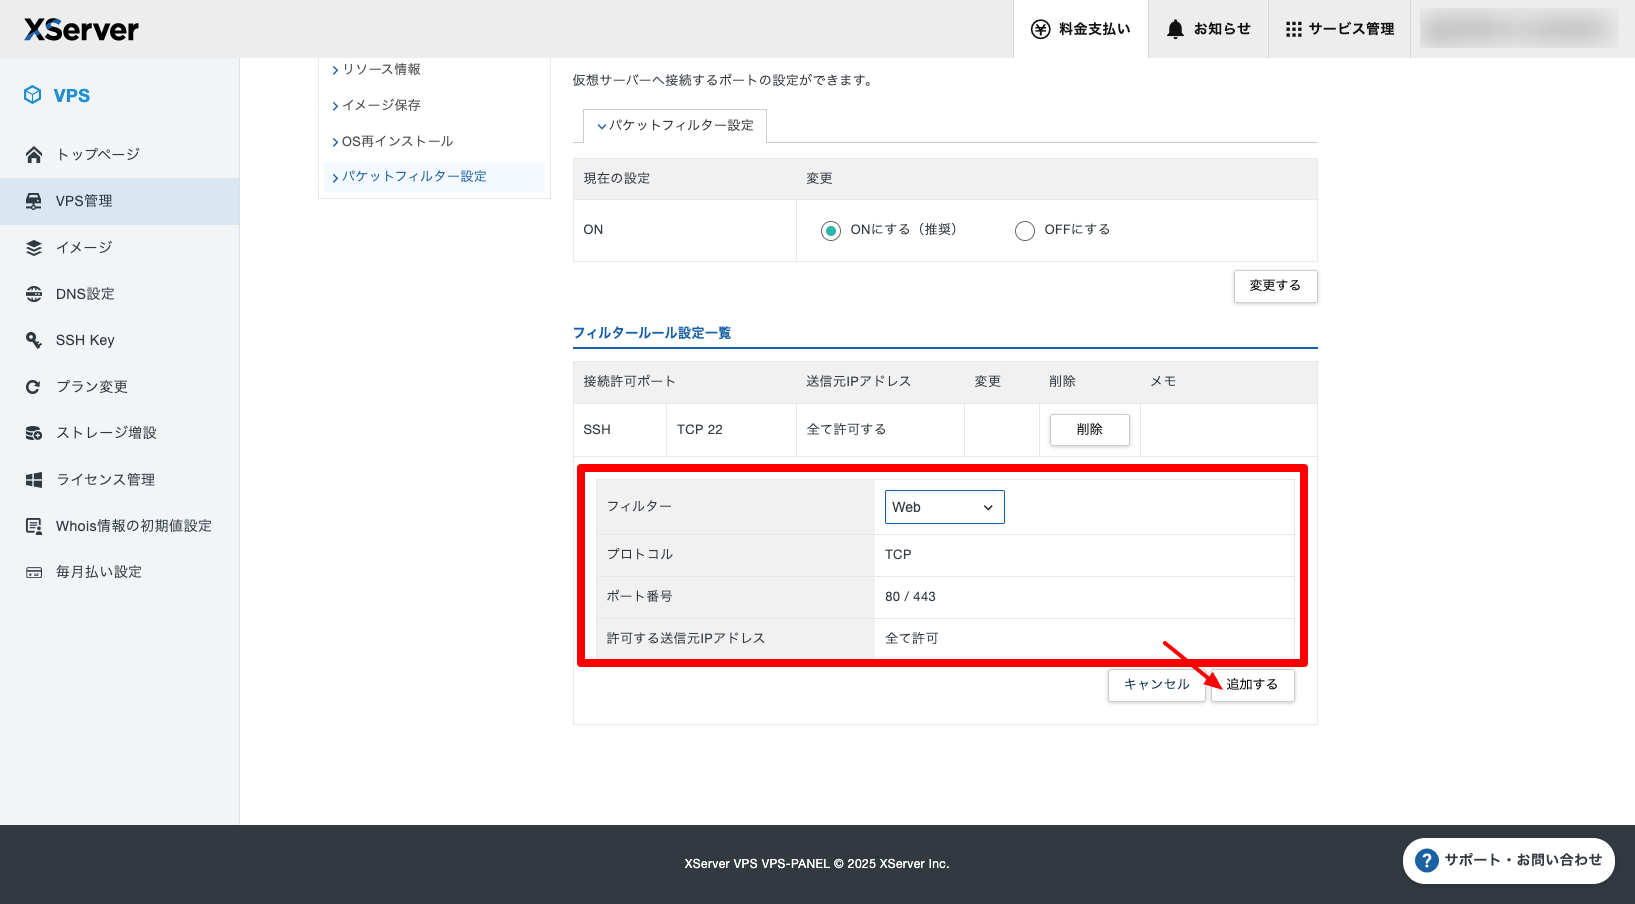The width and height of the screenshot is (1635, 904).
Task: Click the refresh icon for プラン変更
Action: pos(34,387)
